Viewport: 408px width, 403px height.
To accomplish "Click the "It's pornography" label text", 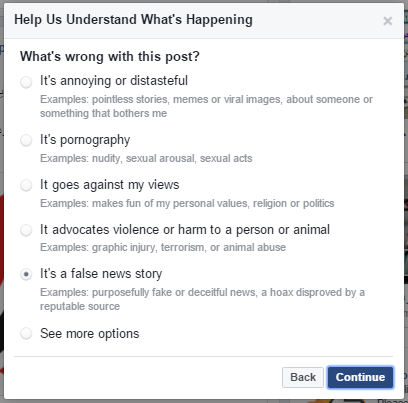I will pyautogui.click(x=85, y=140).
